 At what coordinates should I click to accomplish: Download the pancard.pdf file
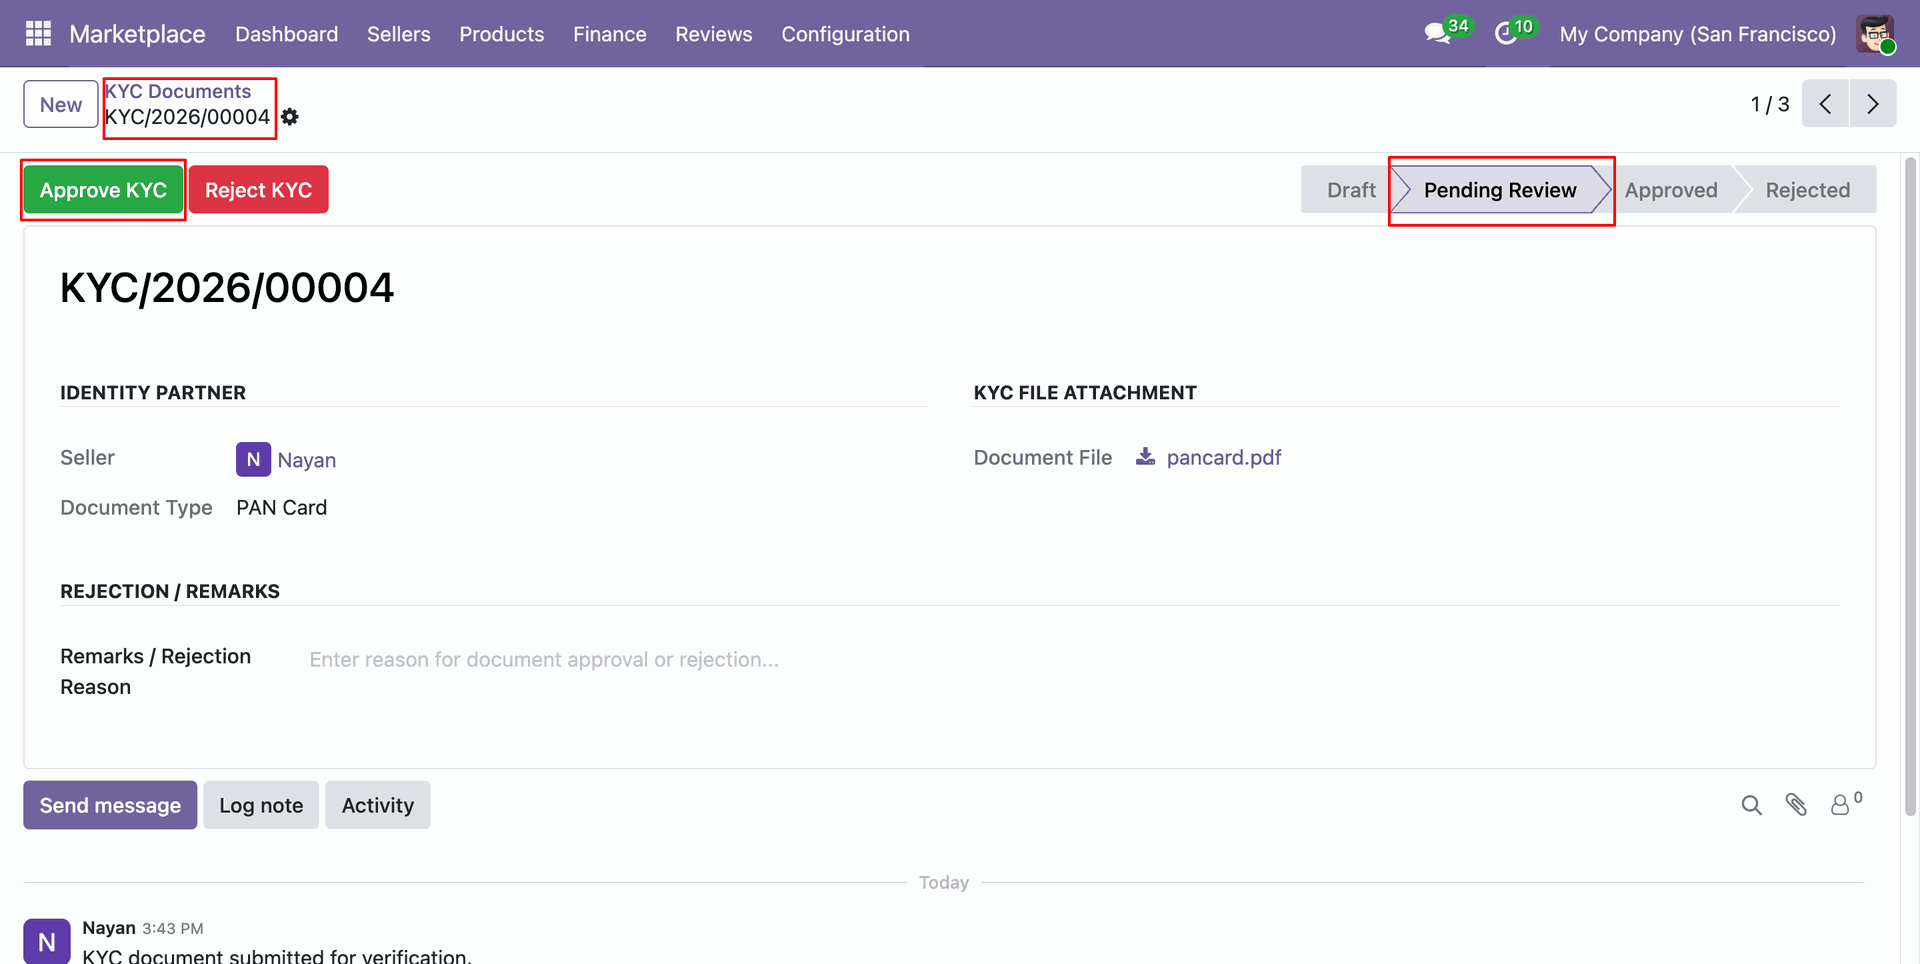pyautogui.click(x=1224, y=457)
